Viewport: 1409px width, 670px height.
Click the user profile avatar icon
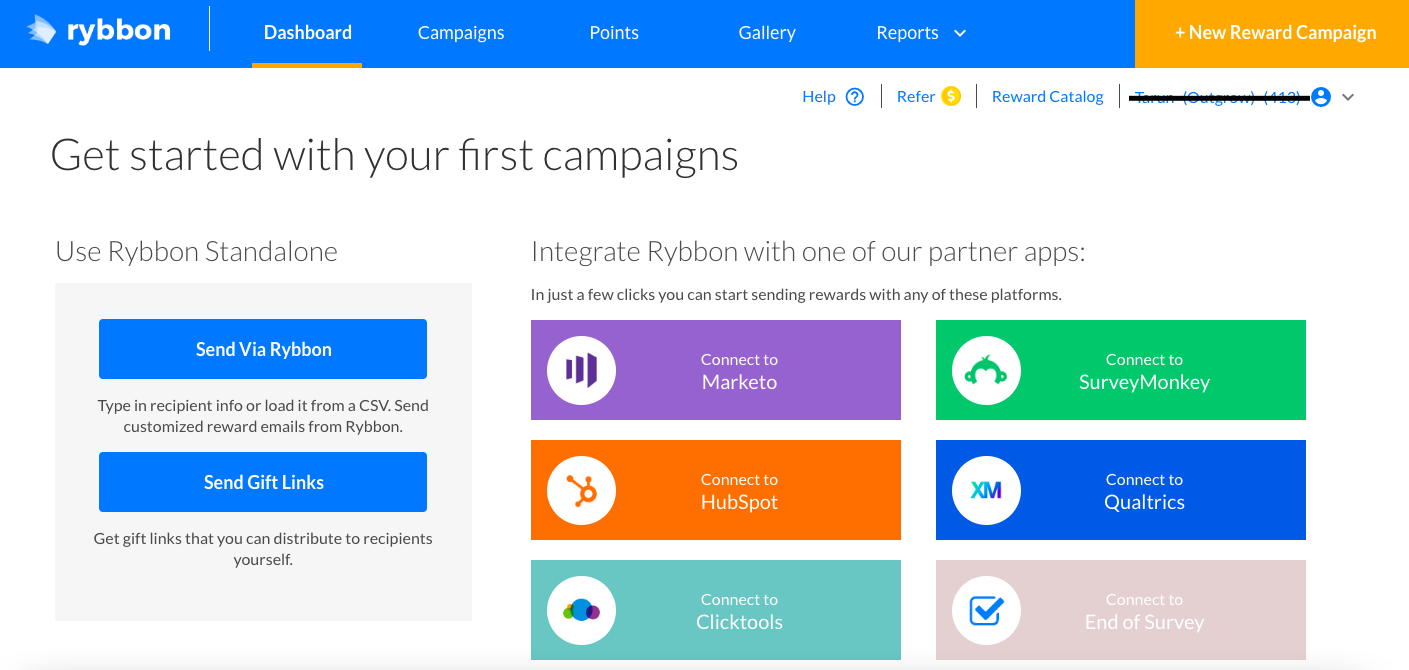click(1321, 97)
